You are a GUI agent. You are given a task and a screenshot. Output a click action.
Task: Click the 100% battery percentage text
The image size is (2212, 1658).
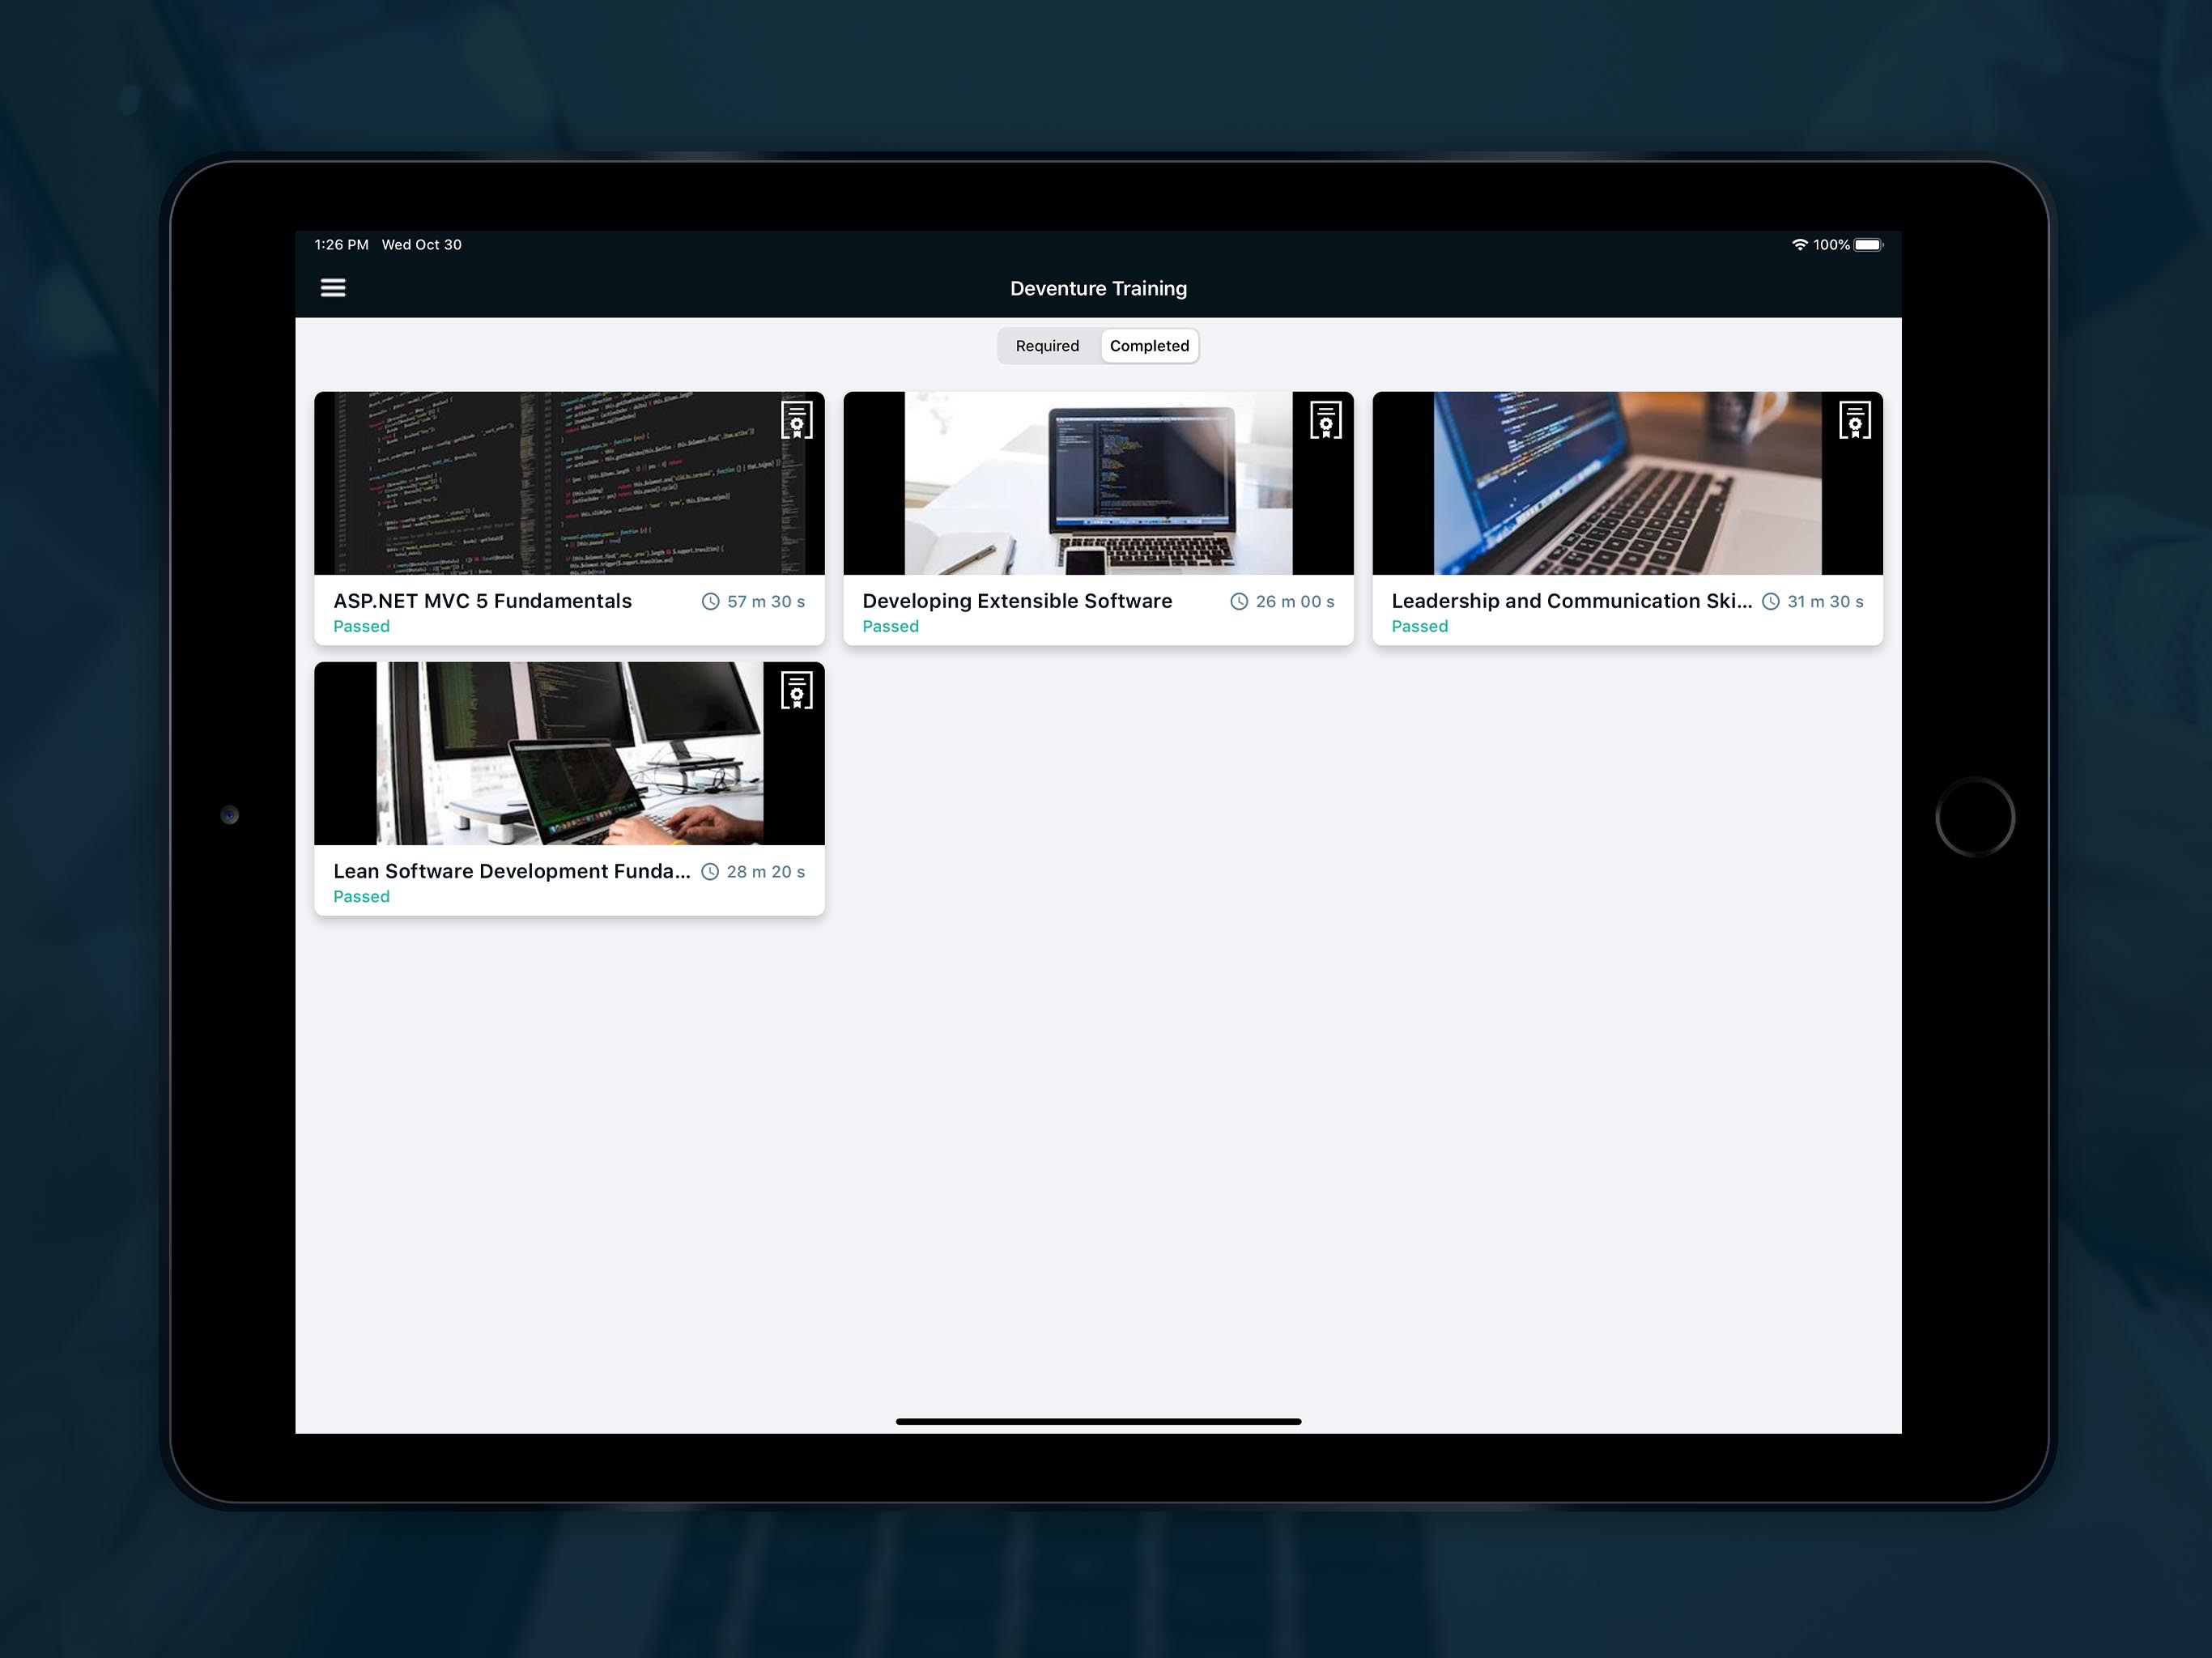1831,245
